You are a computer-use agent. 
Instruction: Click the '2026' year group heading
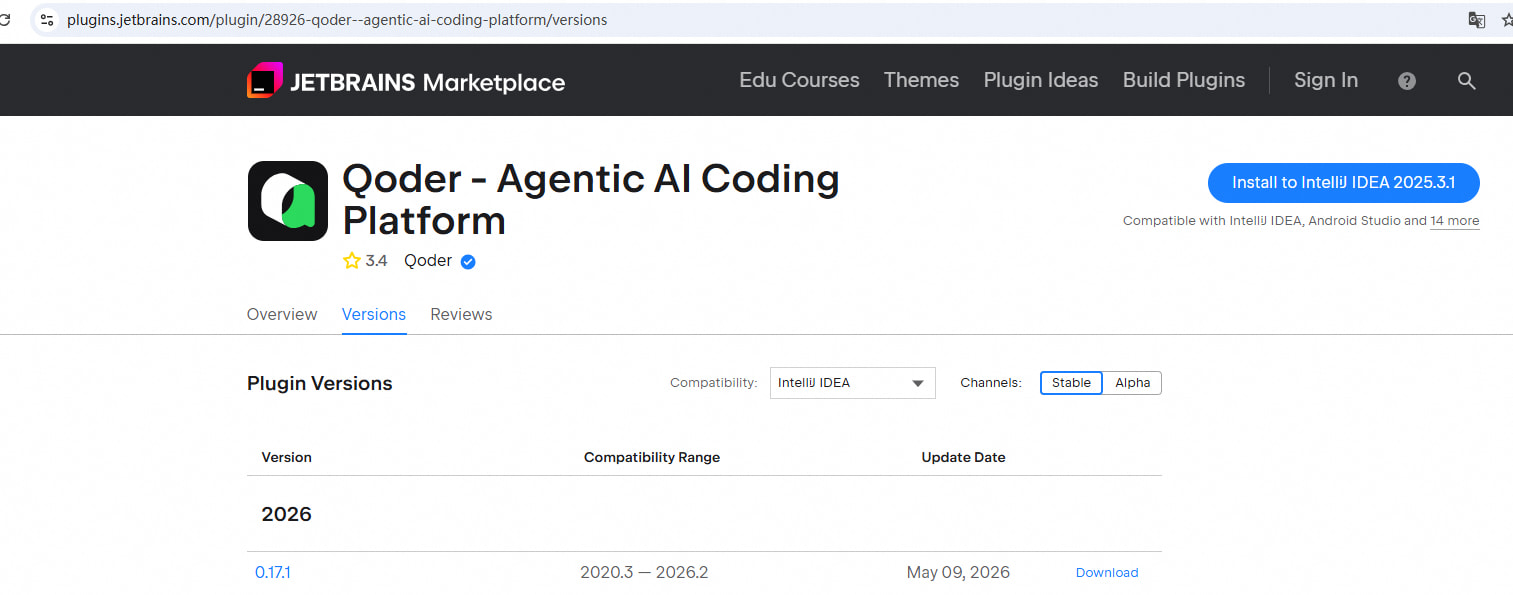[x=287, y=514]
